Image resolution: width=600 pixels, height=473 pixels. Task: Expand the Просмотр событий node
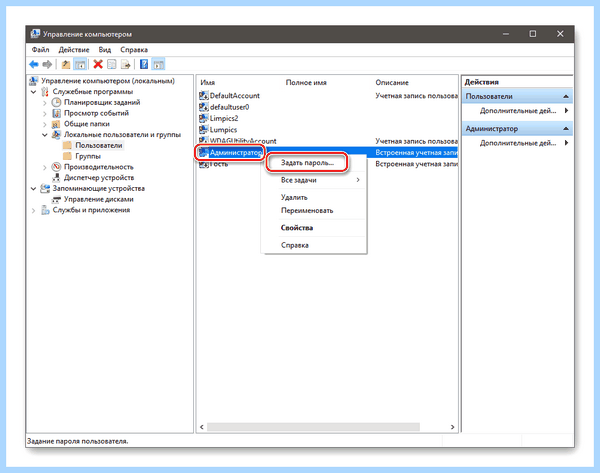44,113
